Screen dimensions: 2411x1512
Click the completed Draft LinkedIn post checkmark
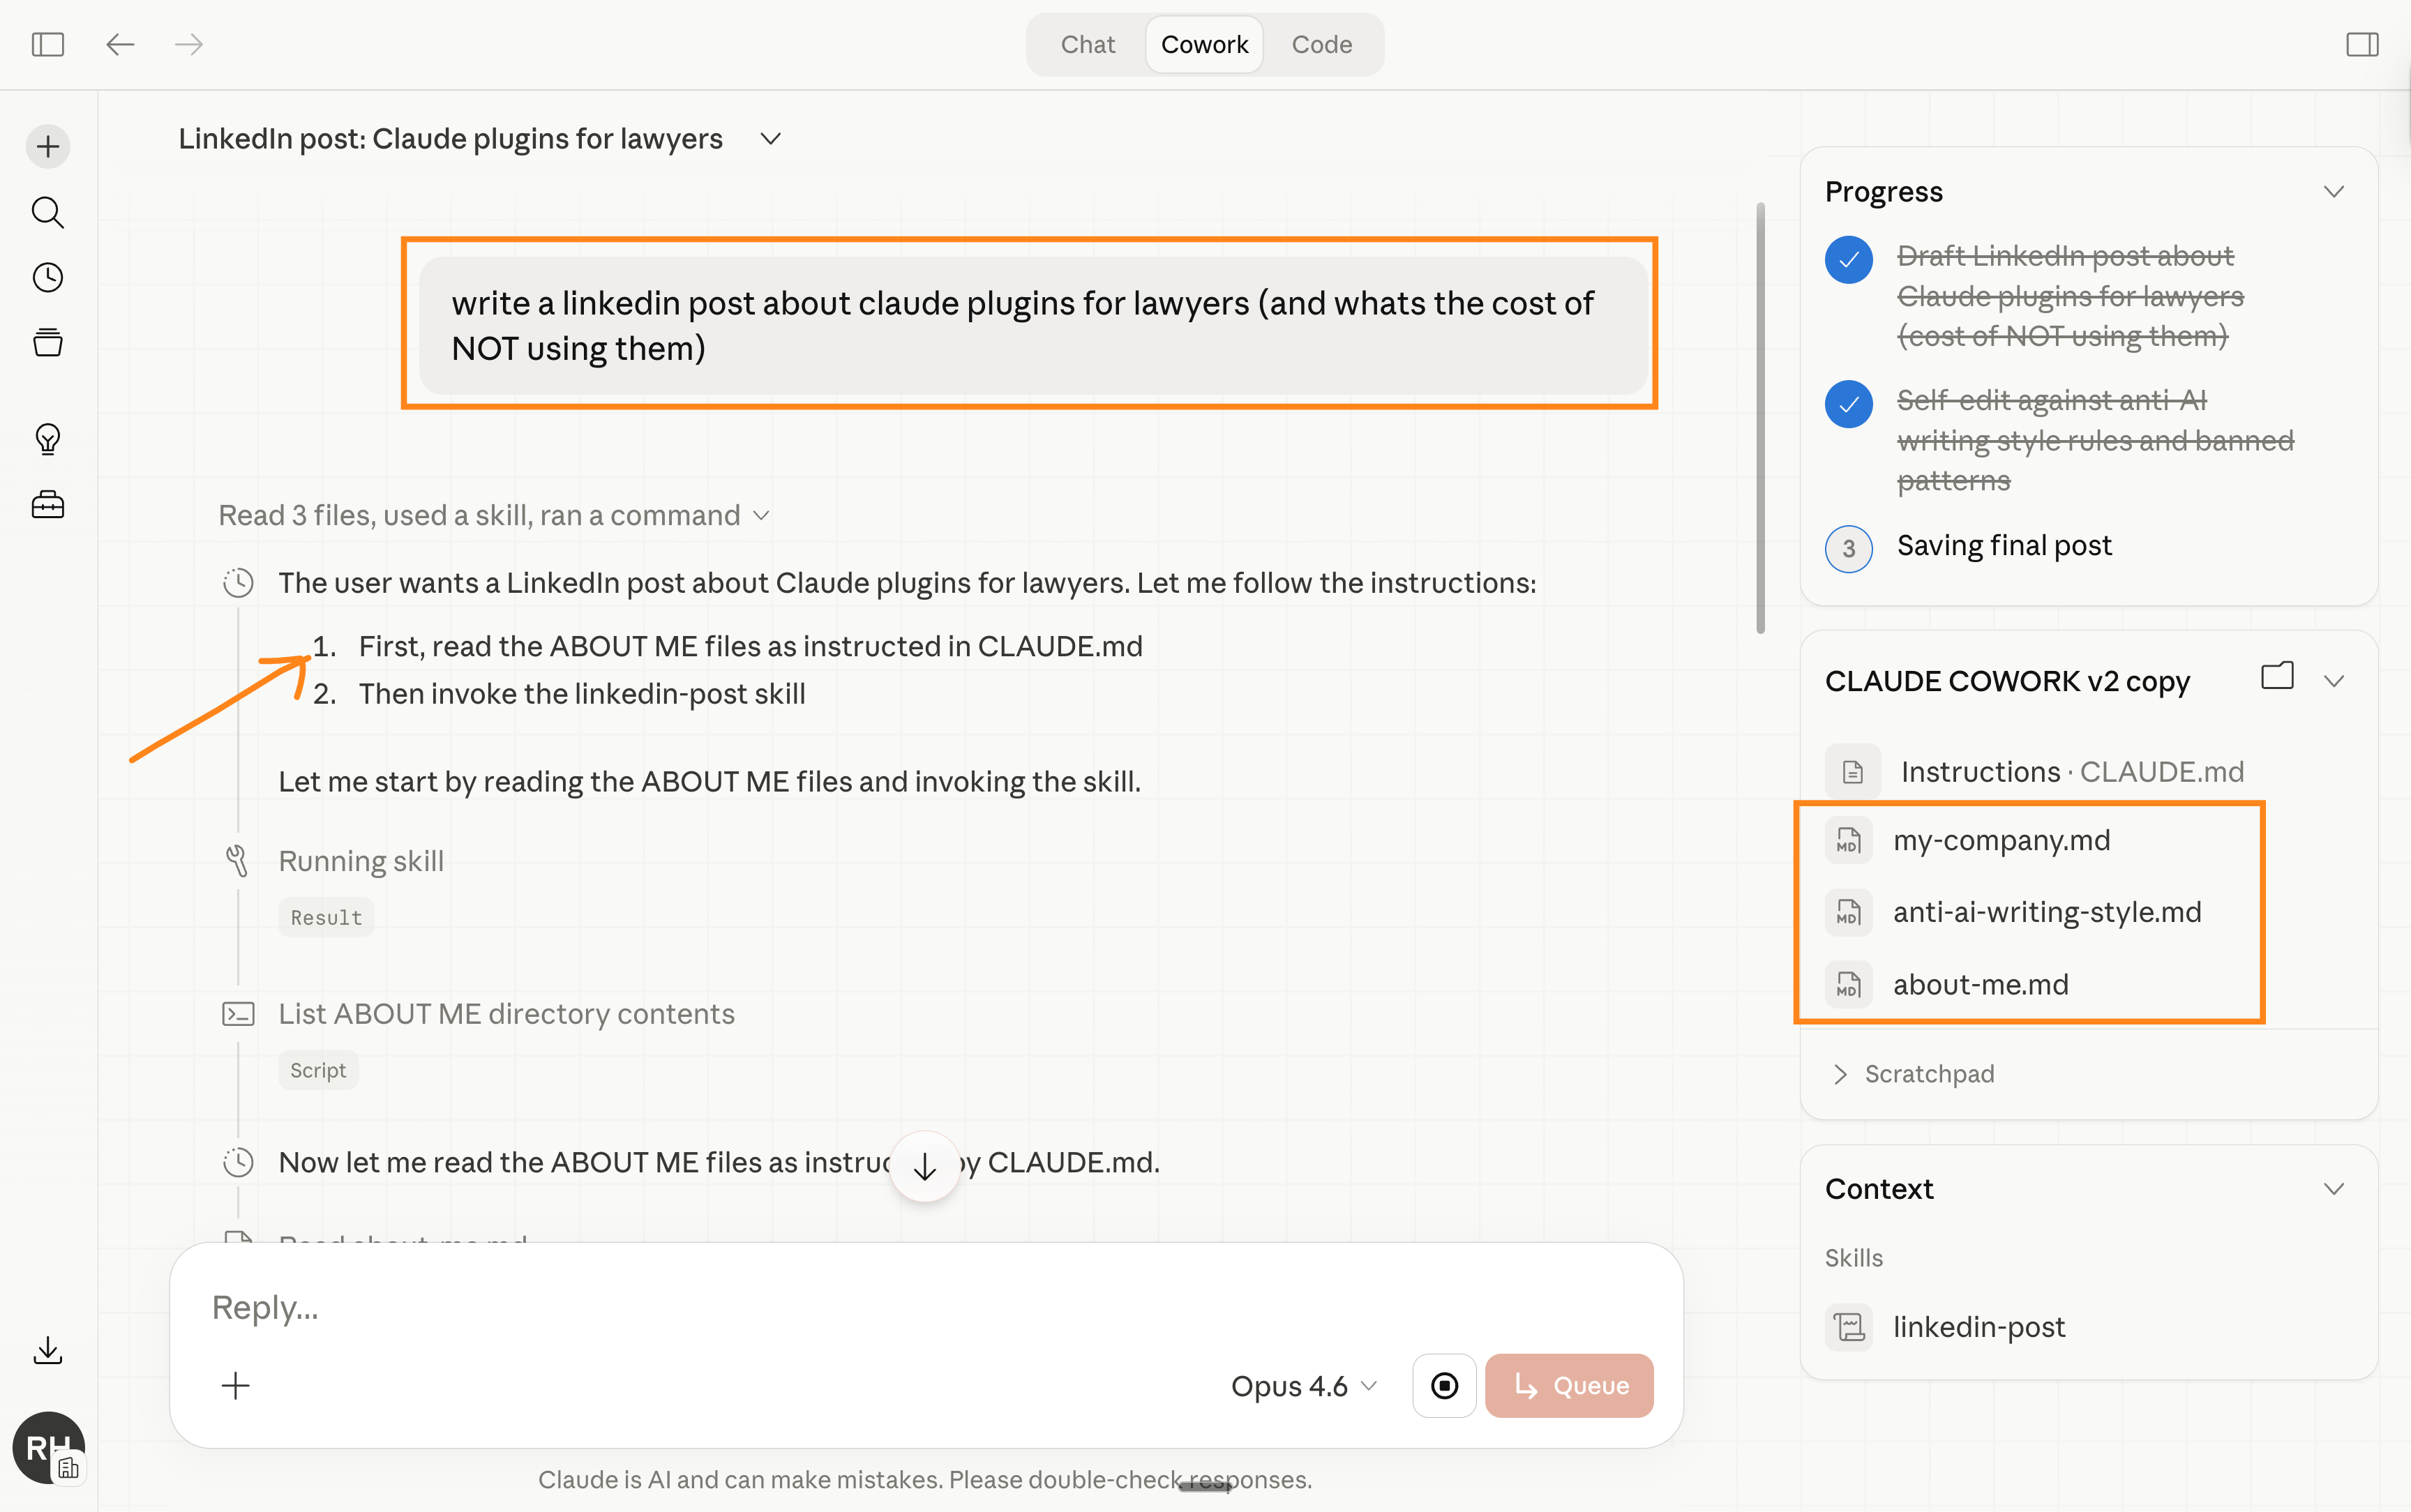[x=1848, y=260]
